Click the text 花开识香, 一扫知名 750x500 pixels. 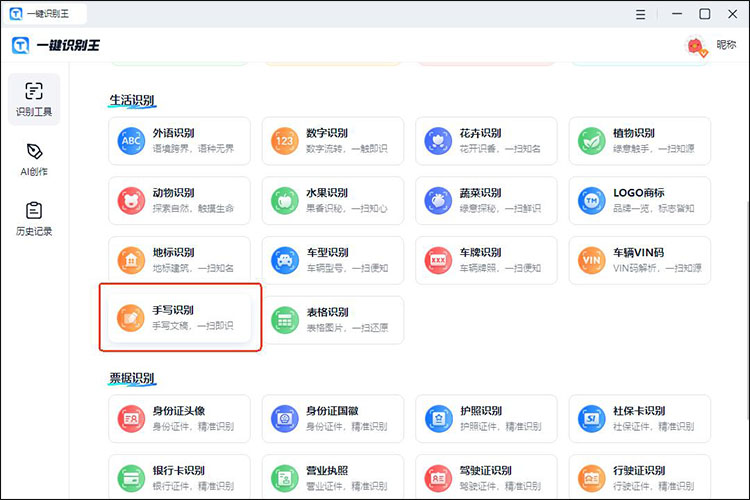[x=500, y=149]
